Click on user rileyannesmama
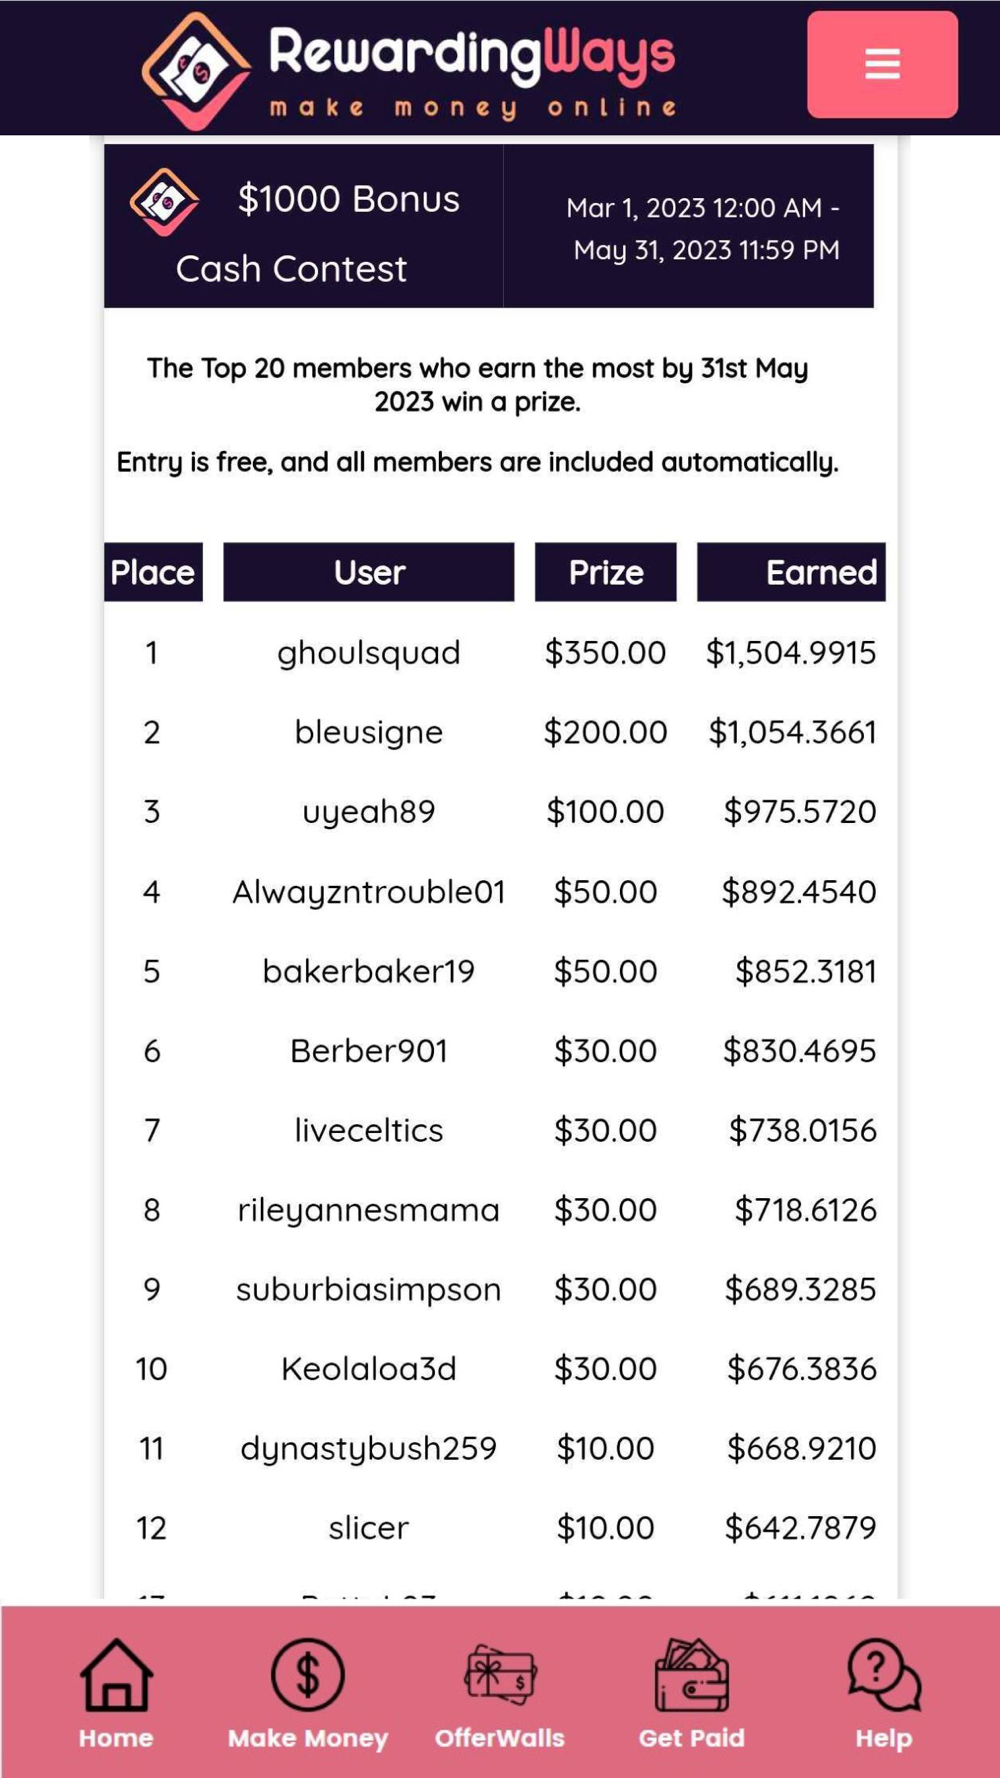This screenshot has height=1778, width=1000. click(x=369, y=1210)
